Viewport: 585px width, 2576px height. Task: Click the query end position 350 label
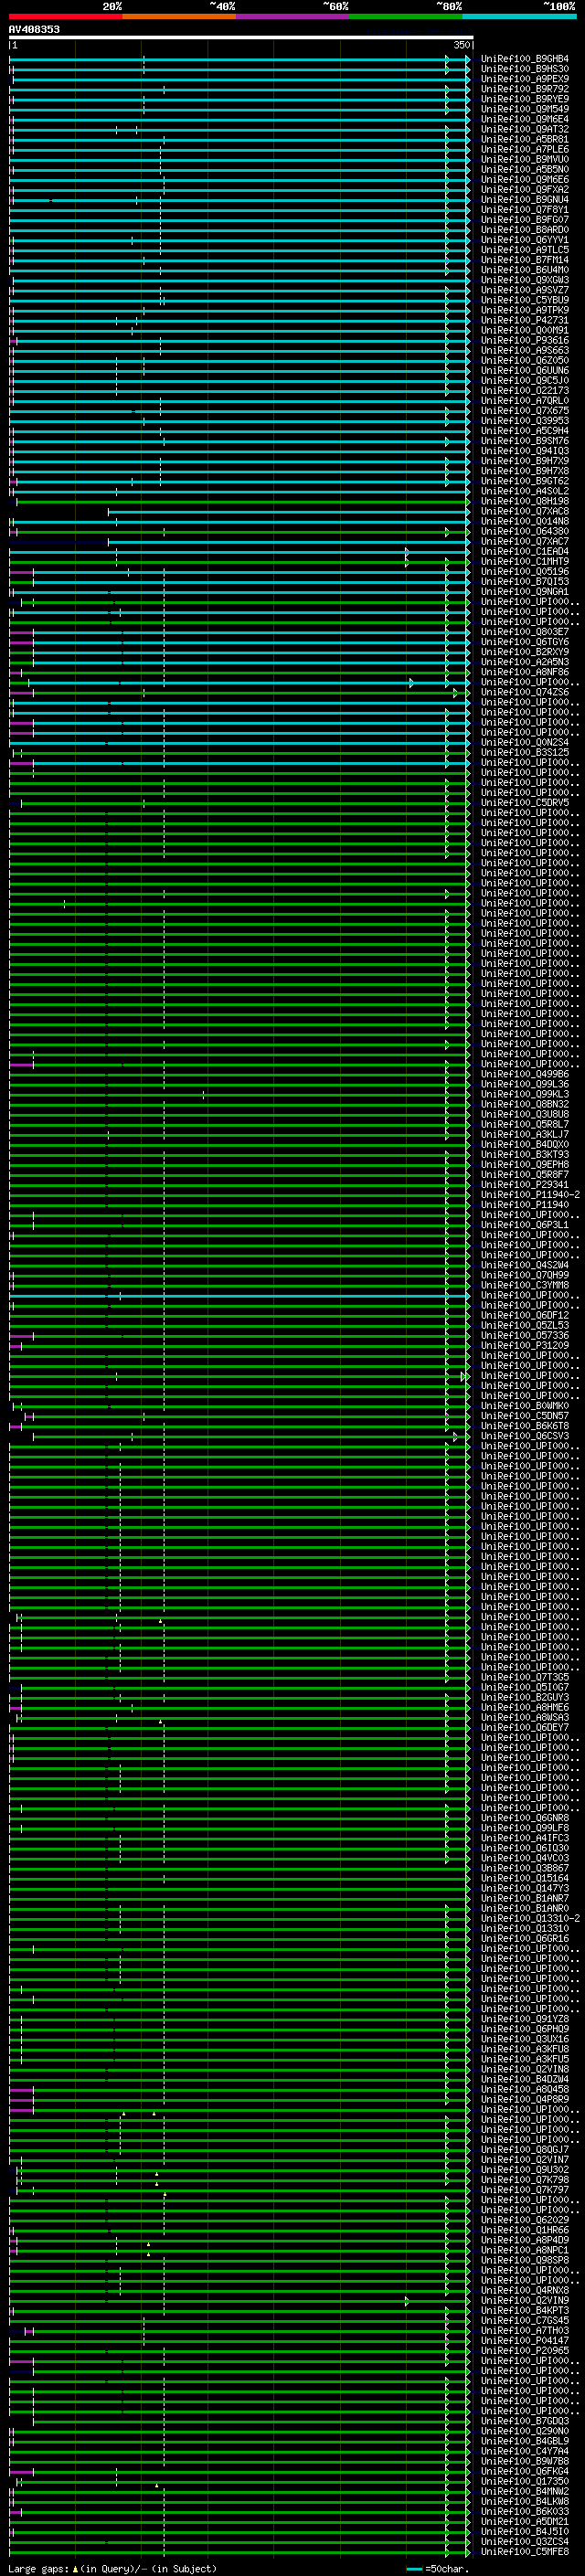[x=461, y=45]
